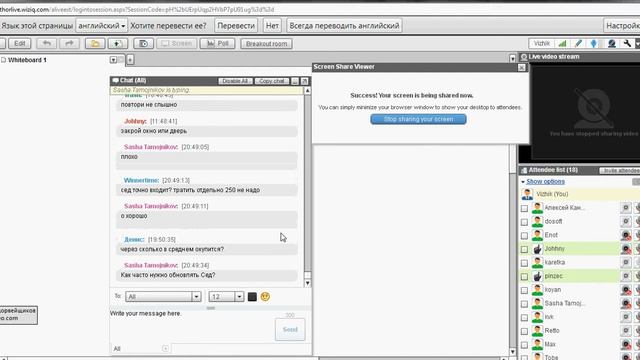Open the Whiteboard 1 tab dropdown arrow
This screenshot has height=360, width=640.
[x=113, y=60]
